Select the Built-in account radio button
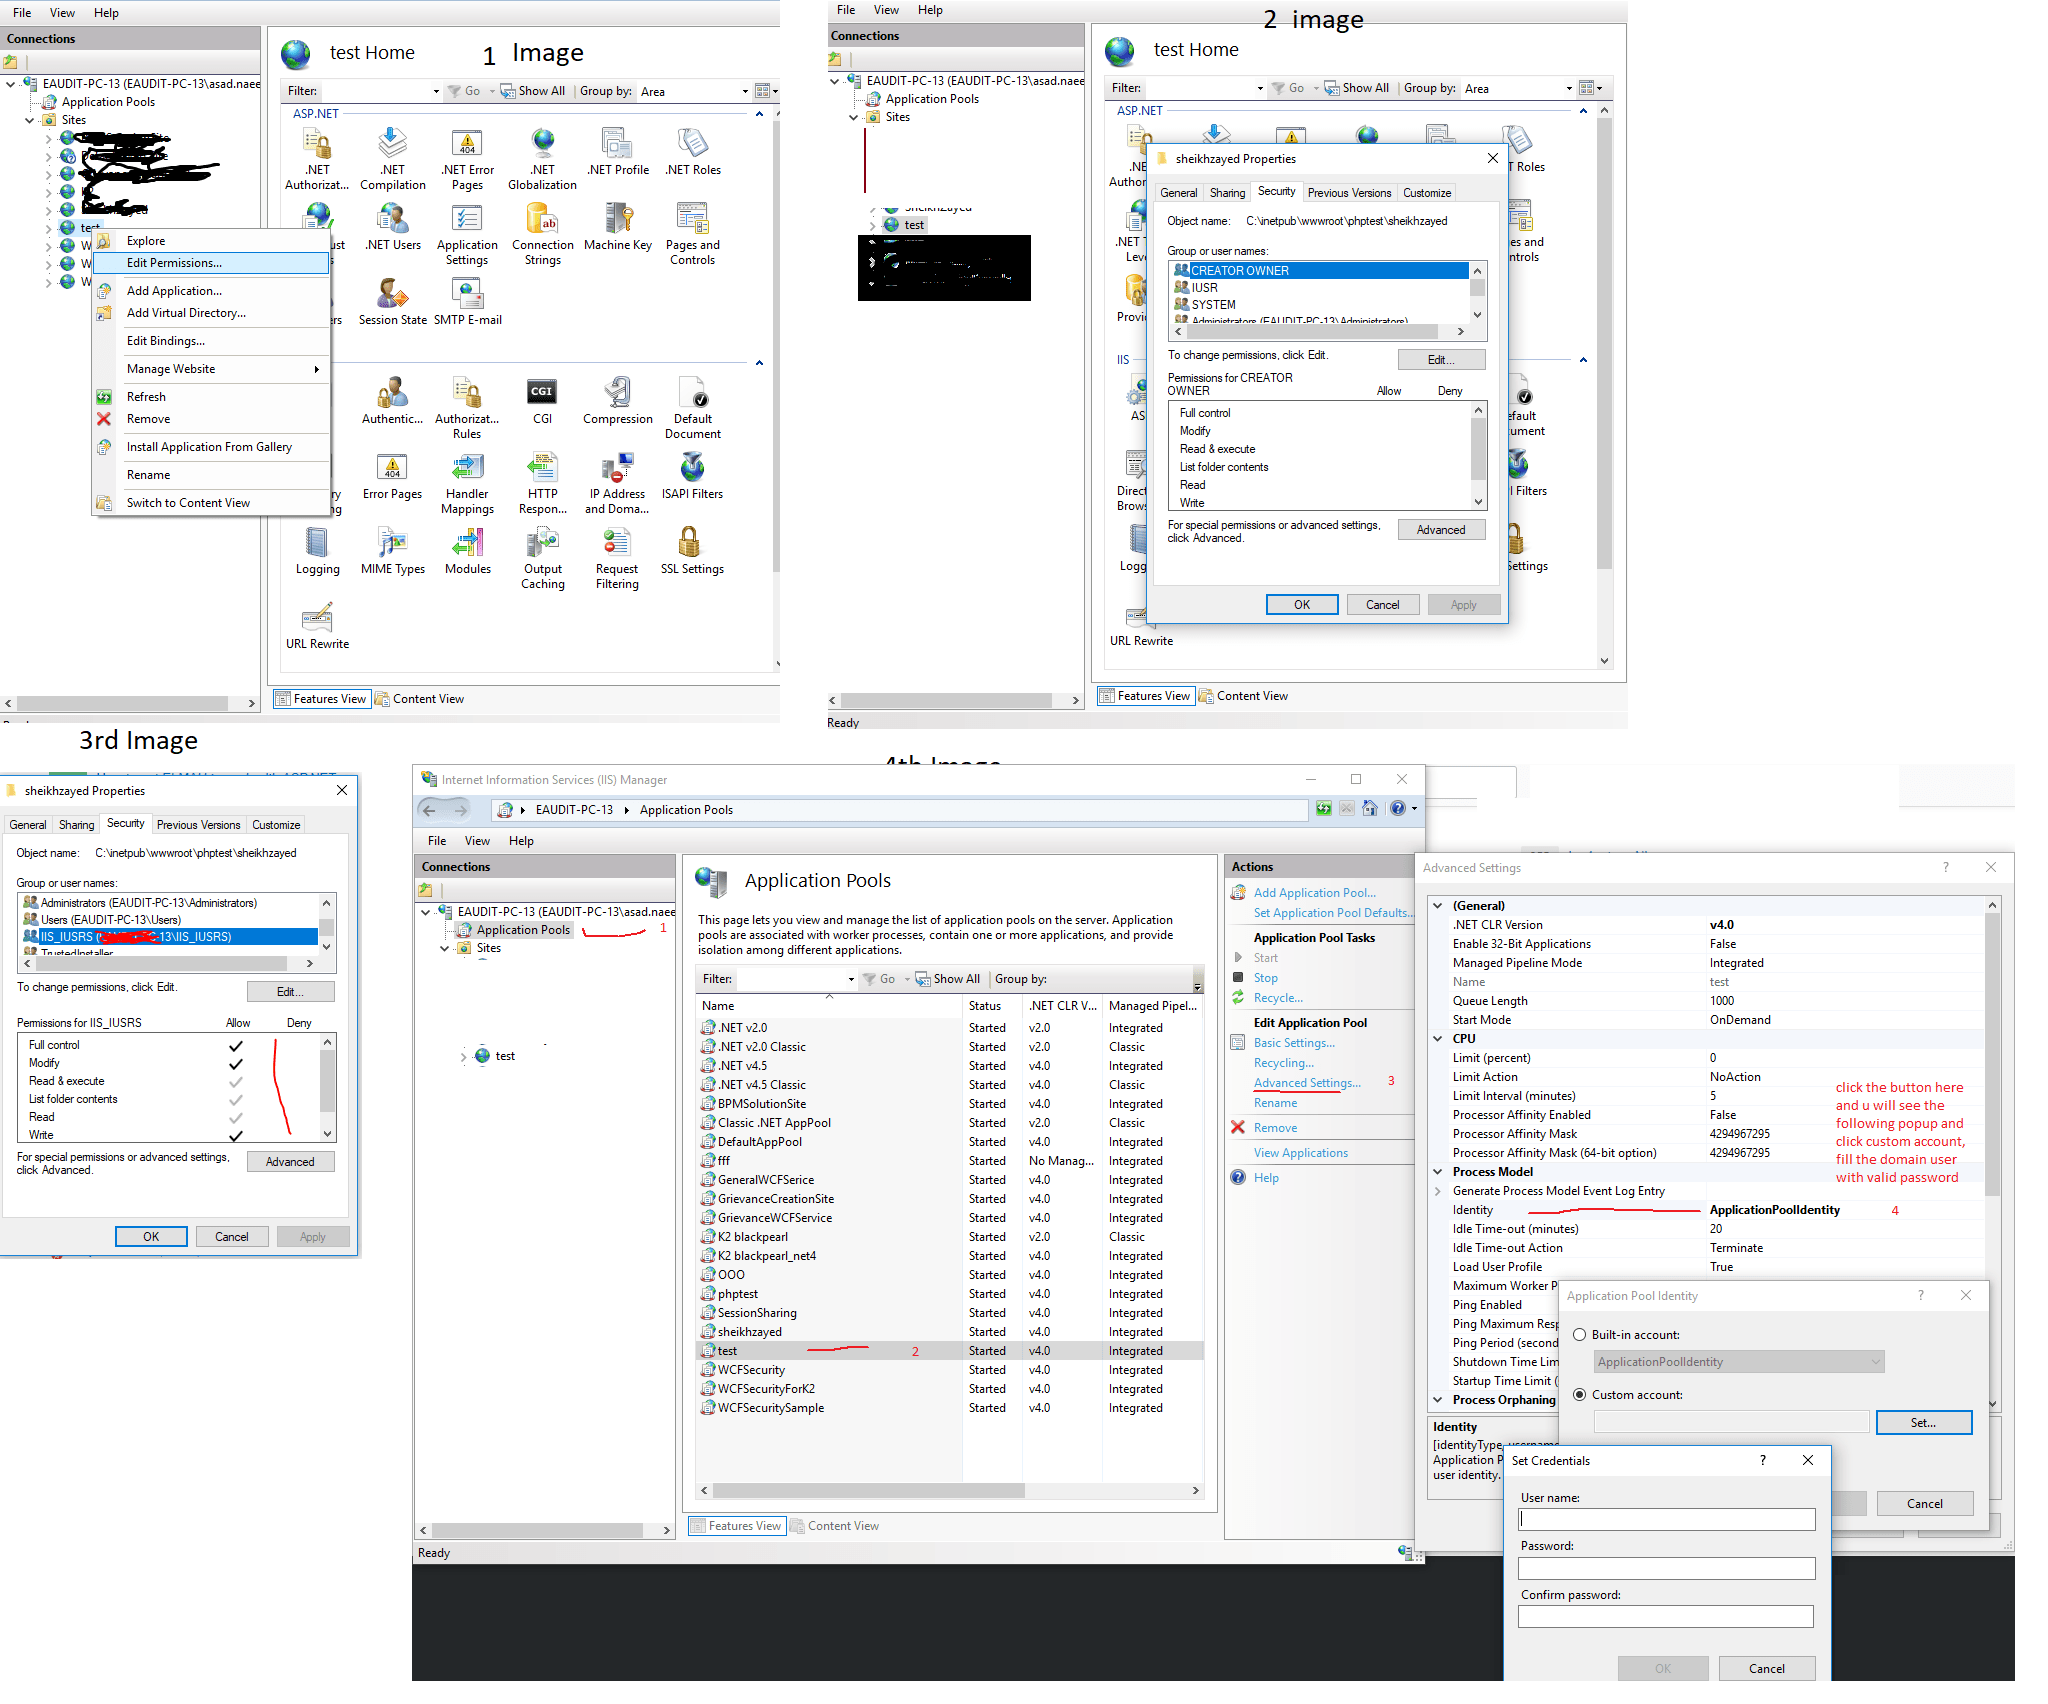Image resolution: width=2048 pixels, height=1704 pixels. (1580, 1335)
